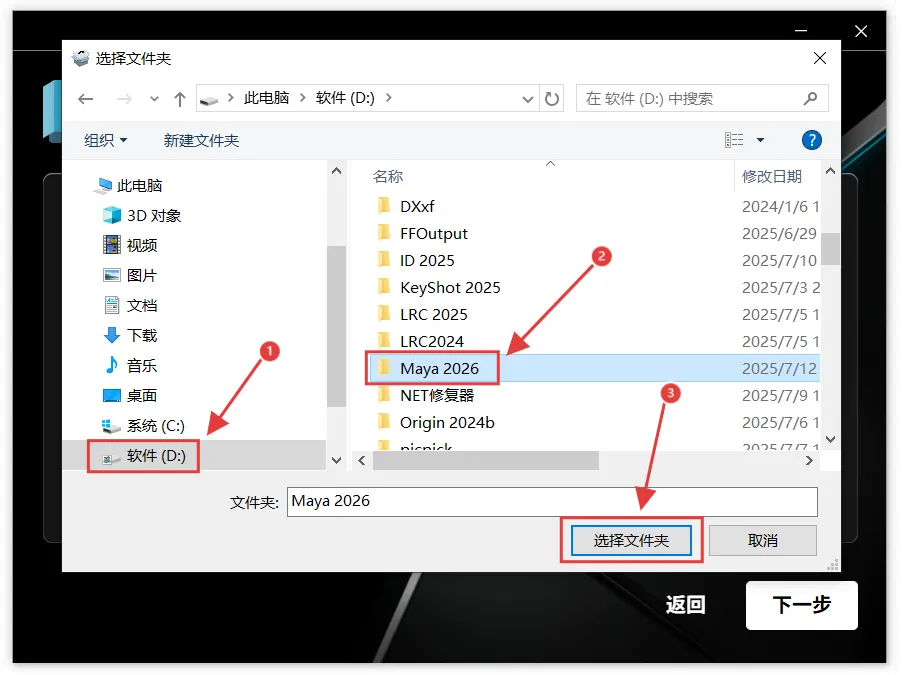Click the file list vertical scrollbar thumb
The width and height of the screenshot is (902, 675).
click(830, 249)
